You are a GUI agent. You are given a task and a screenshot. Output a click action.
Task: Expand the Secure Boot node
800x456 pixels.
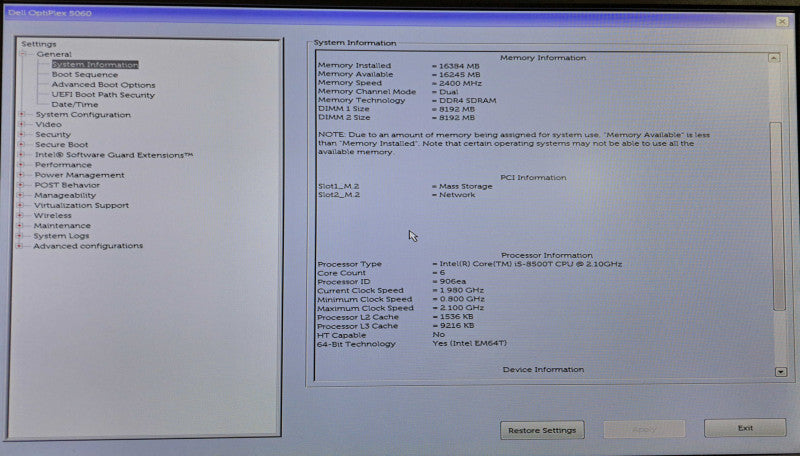click(x=21, y=144)
